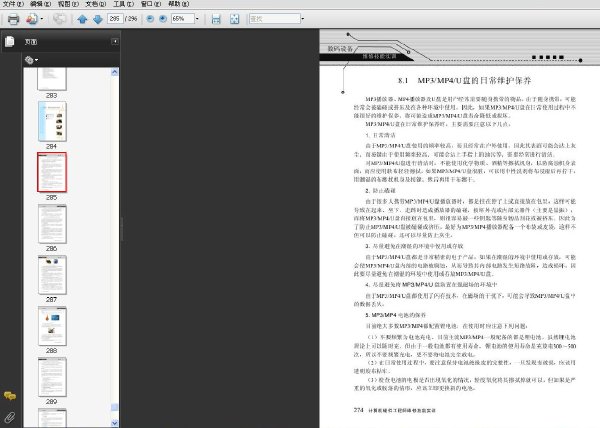
Task: Click the total page count text '/ 296'
Action: point(131,18)
